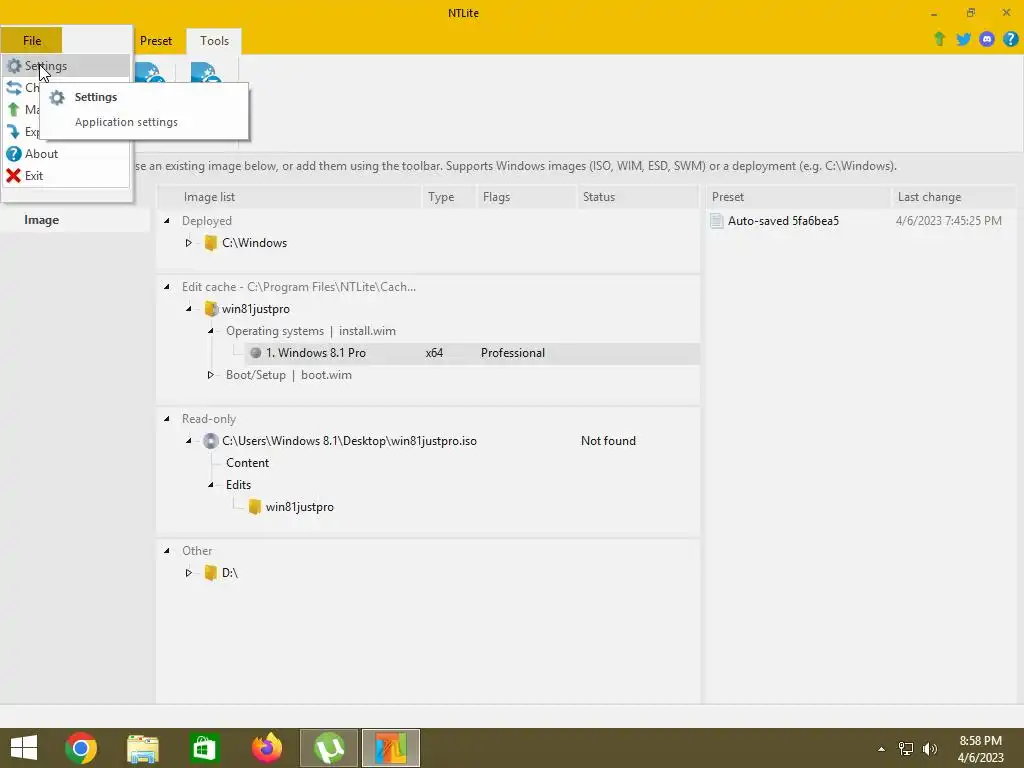Click the volume speaker tray icon
Viewport: 1024px width, 768px height.
point(929,749)
